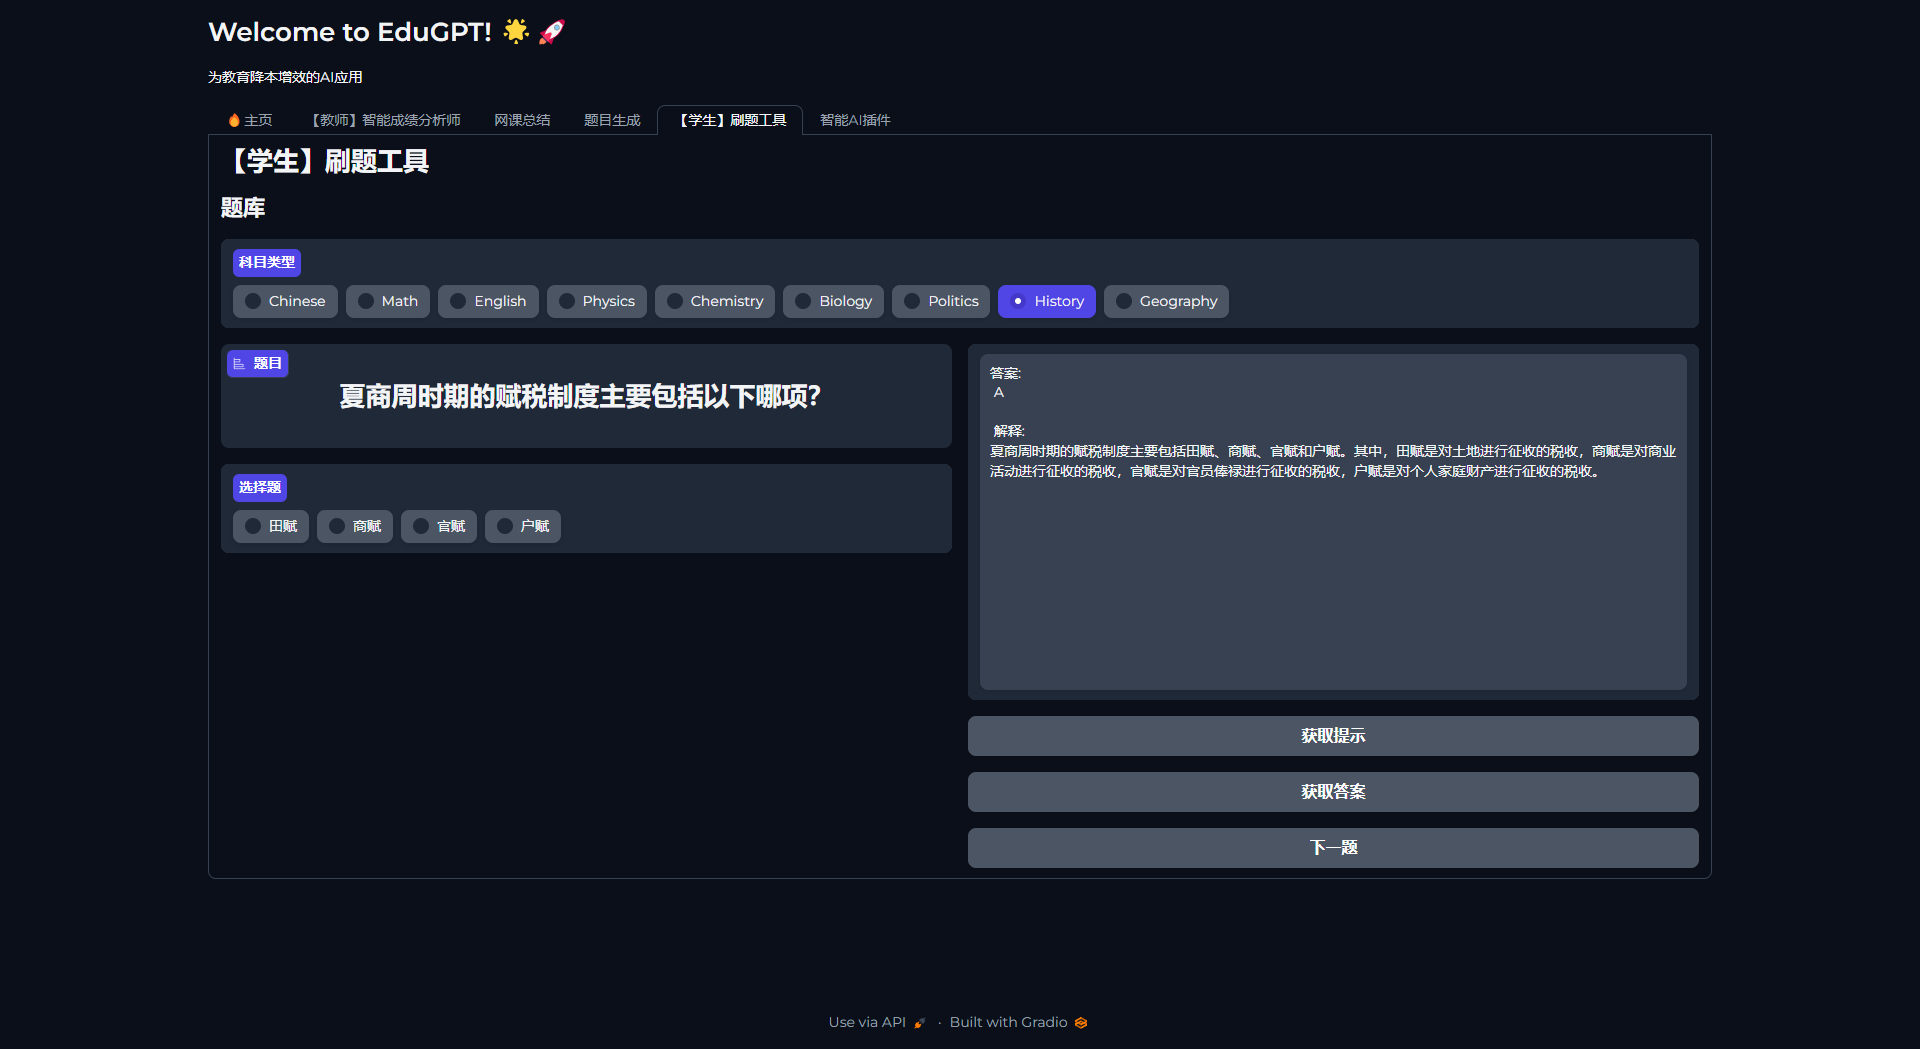Switch to the 题目生成 tab
Image resolution: width=1920 pixels, height=1049 pixels.
[x=611, y=120]
